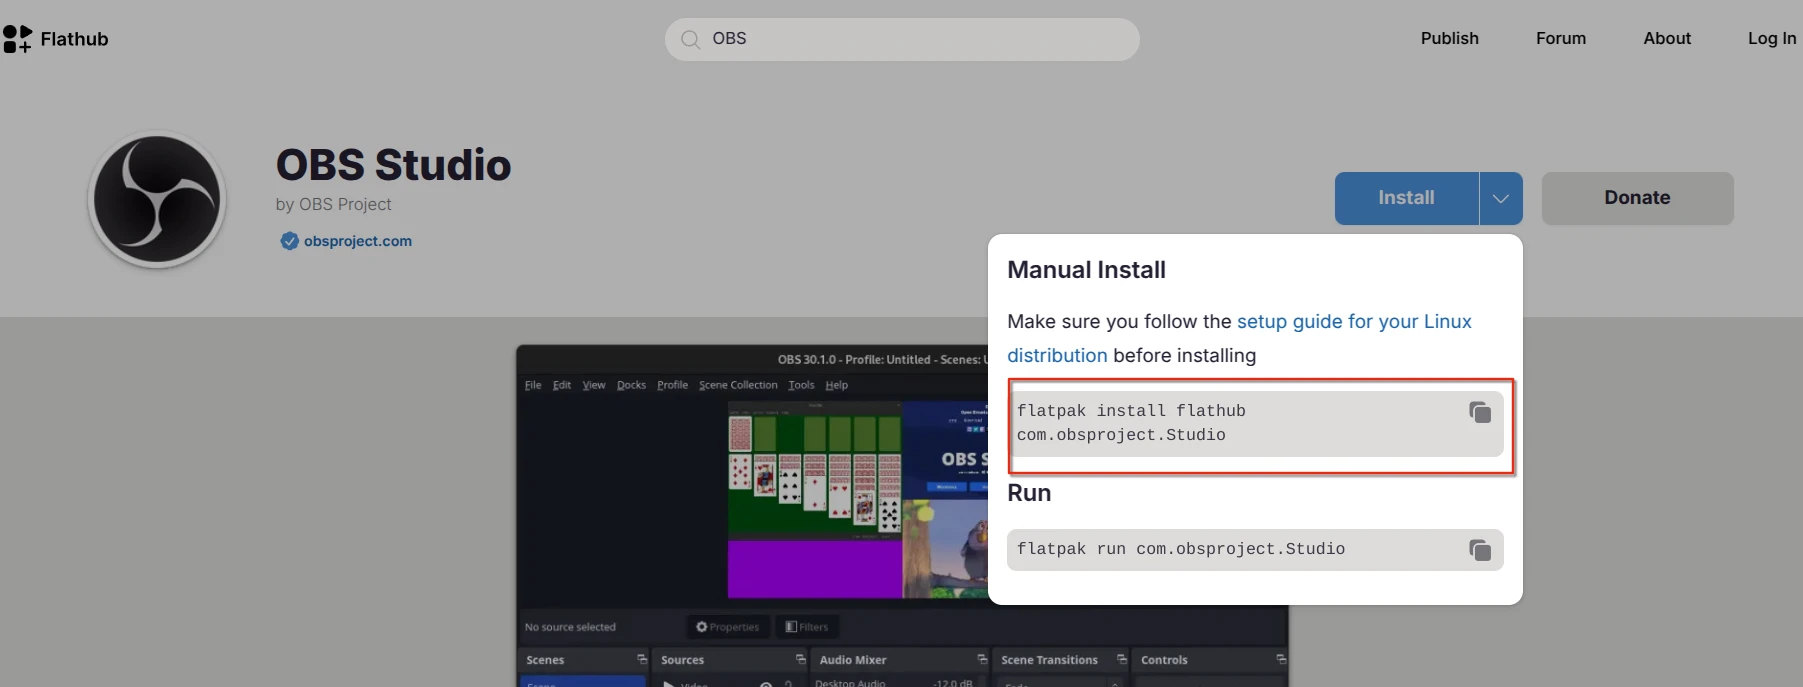The height and width of the screenshot is (687, 1803).
Task: Click the OBS Studio title text
Action: pos(393,165)
